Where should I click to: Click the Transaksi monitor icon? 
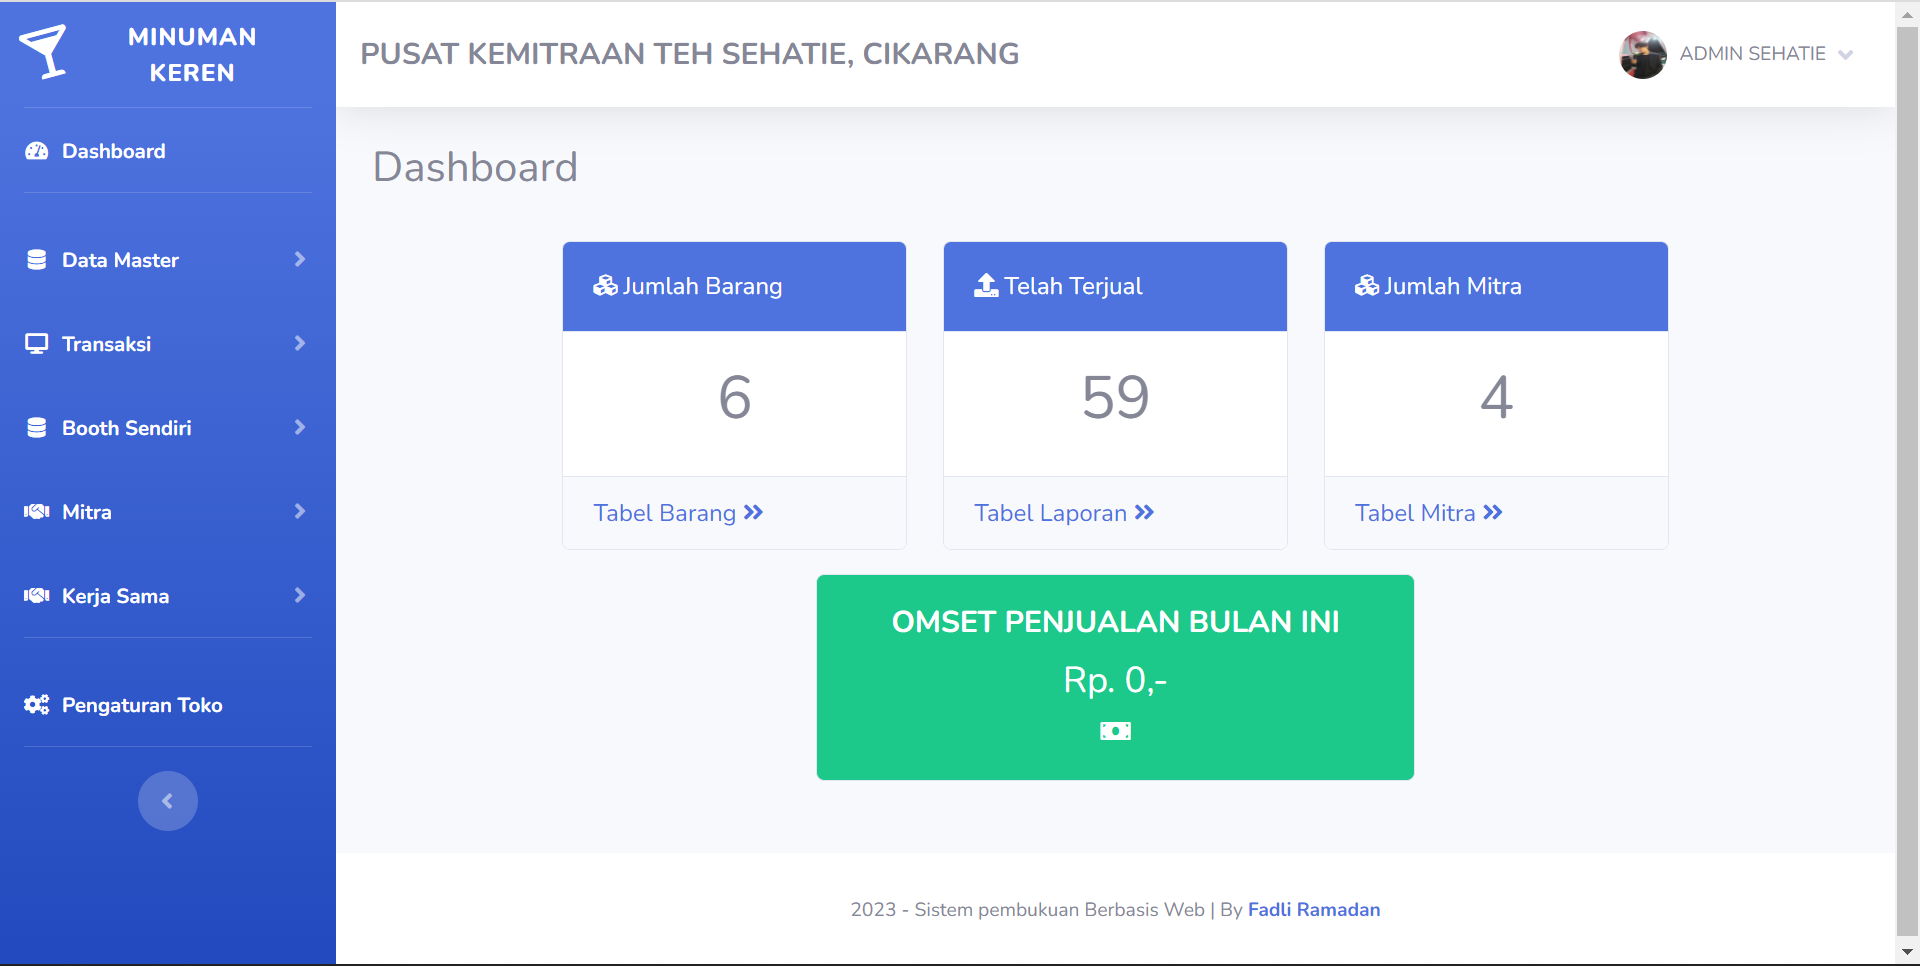tap(37, 343)
